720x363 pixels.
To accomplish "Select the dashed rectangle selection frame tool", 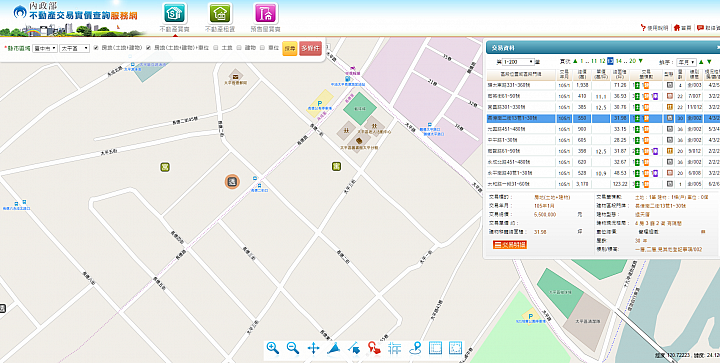I will pyautogui.click(x=455, y=348).
